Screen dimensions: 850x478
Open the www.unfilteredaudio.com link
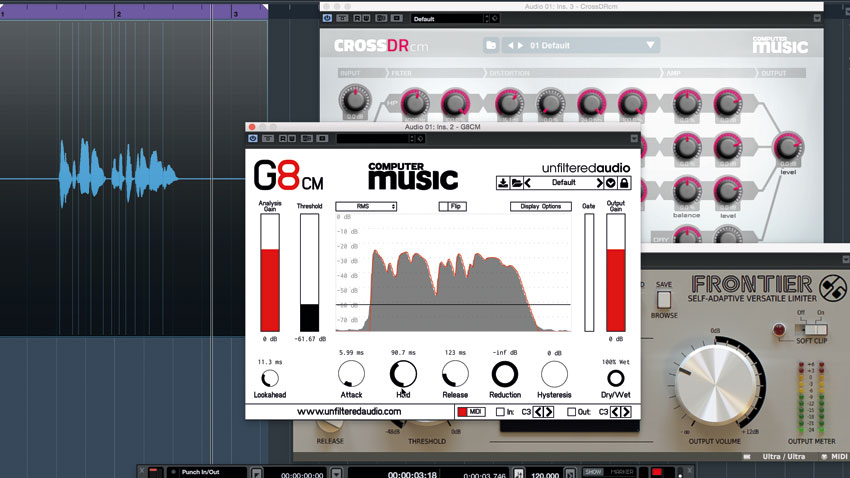(x=349, y=412)
